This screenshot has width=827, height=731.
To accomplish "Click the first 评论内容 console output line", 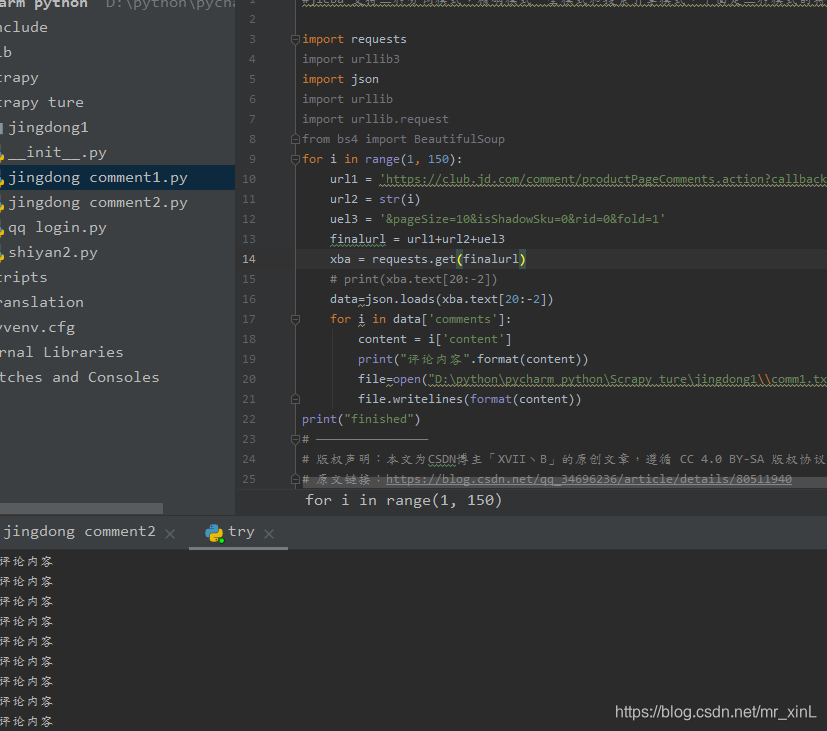I will pyautogui.click(x=26, y=562).
